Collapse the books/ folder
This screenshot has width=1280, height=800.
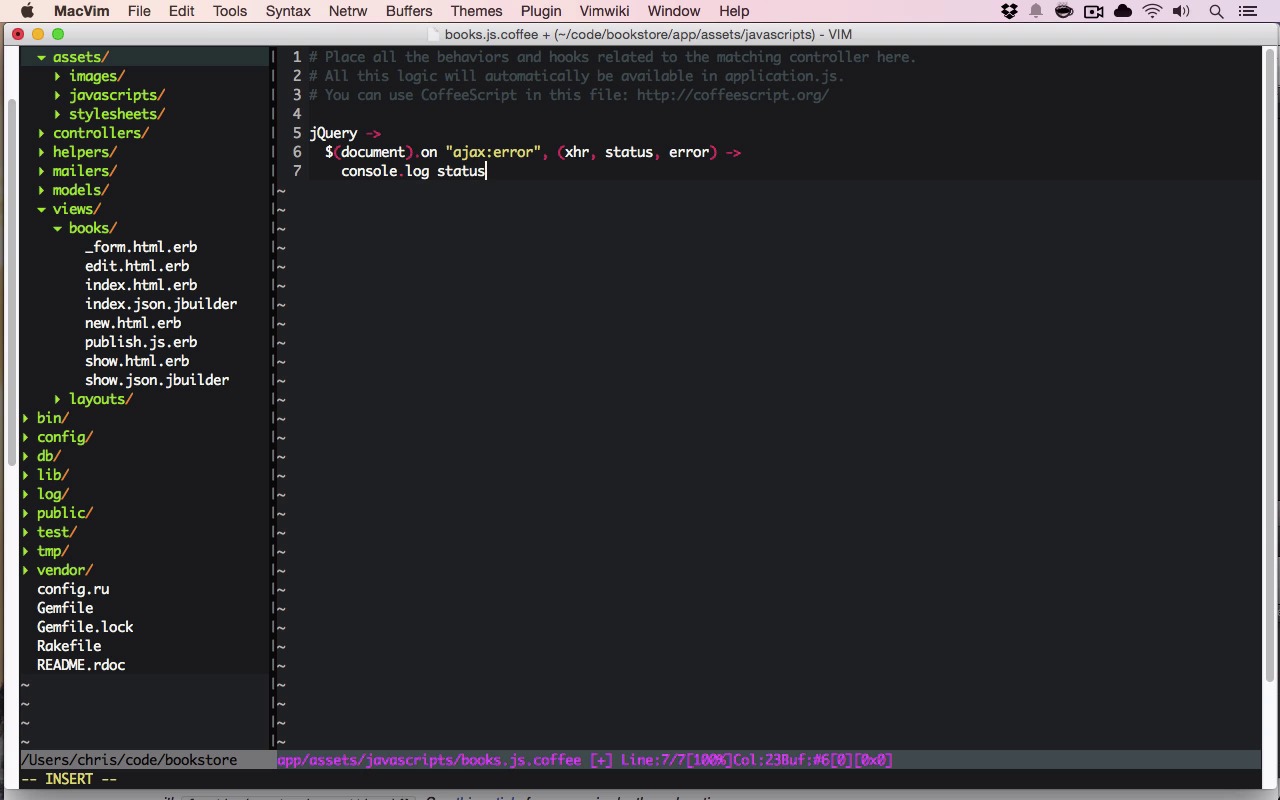(x=57, y=228)
